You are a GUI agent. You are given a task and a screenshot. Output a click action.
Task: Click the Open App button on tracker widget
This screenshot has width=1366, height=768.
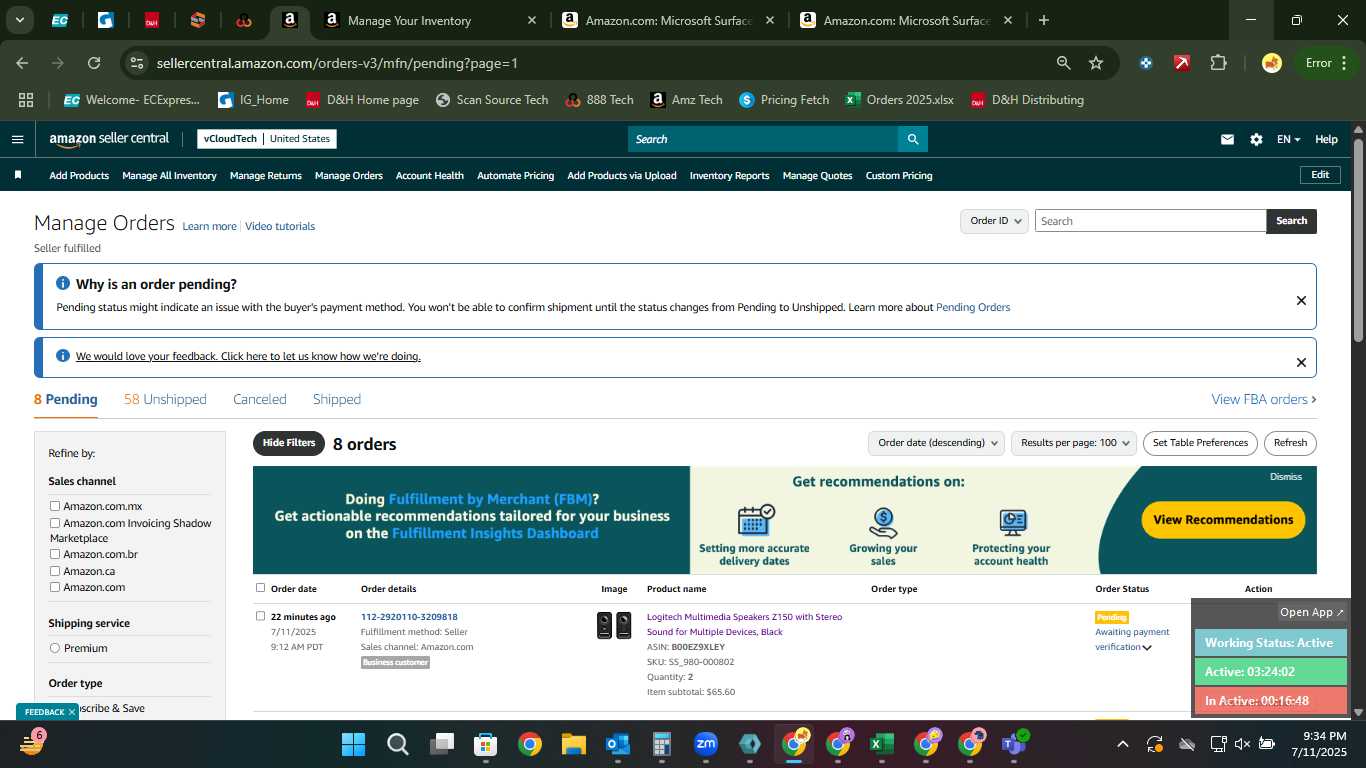[1312, 612]
